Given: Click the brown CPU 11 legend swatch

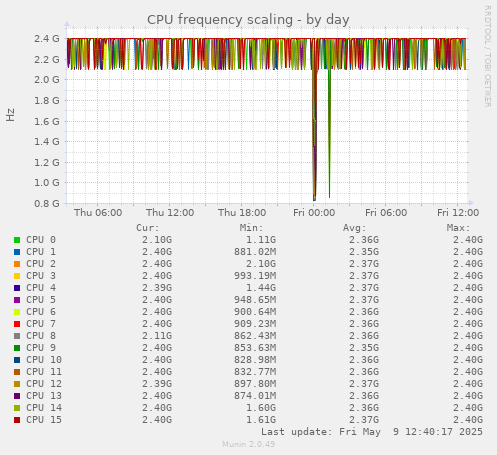Looking at the screenshot, I should point(17,372).
